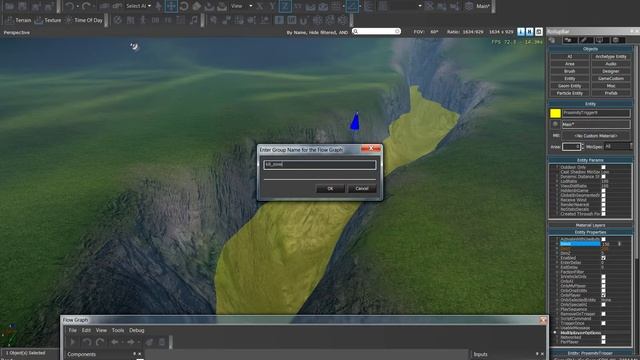Click Flow Graph play icon

pyautogui.click(x=73, y=342)
